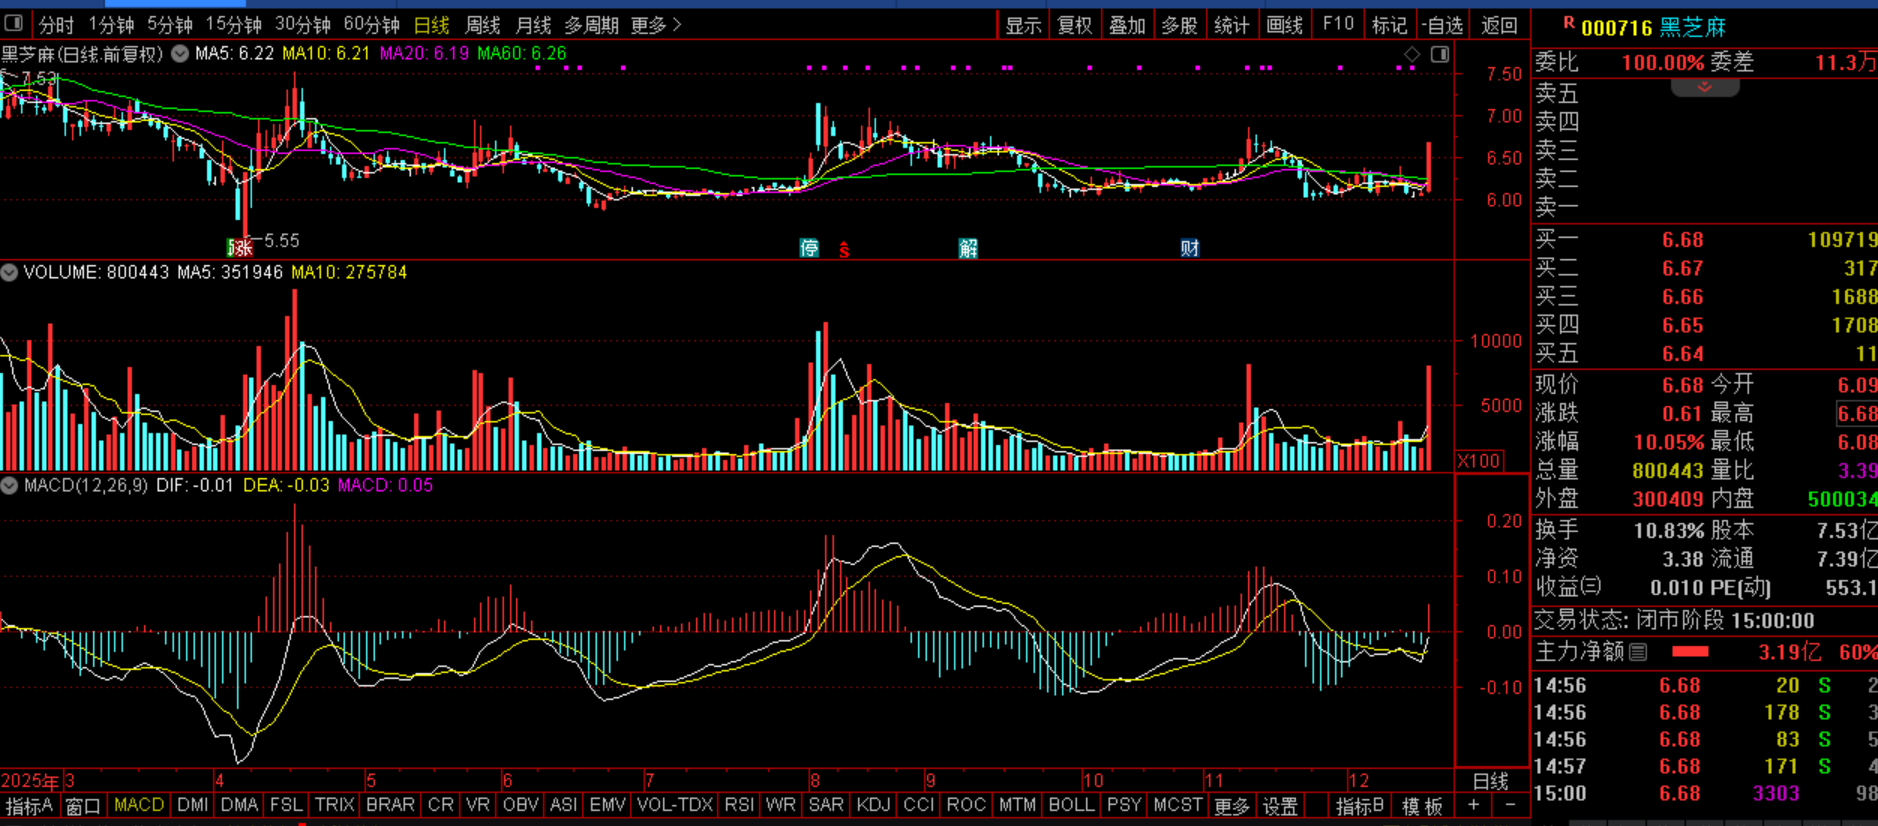Expand the sell orders double-chevron handle
This screenshot has width=1878, height=826.
(x=1704, y=88)
